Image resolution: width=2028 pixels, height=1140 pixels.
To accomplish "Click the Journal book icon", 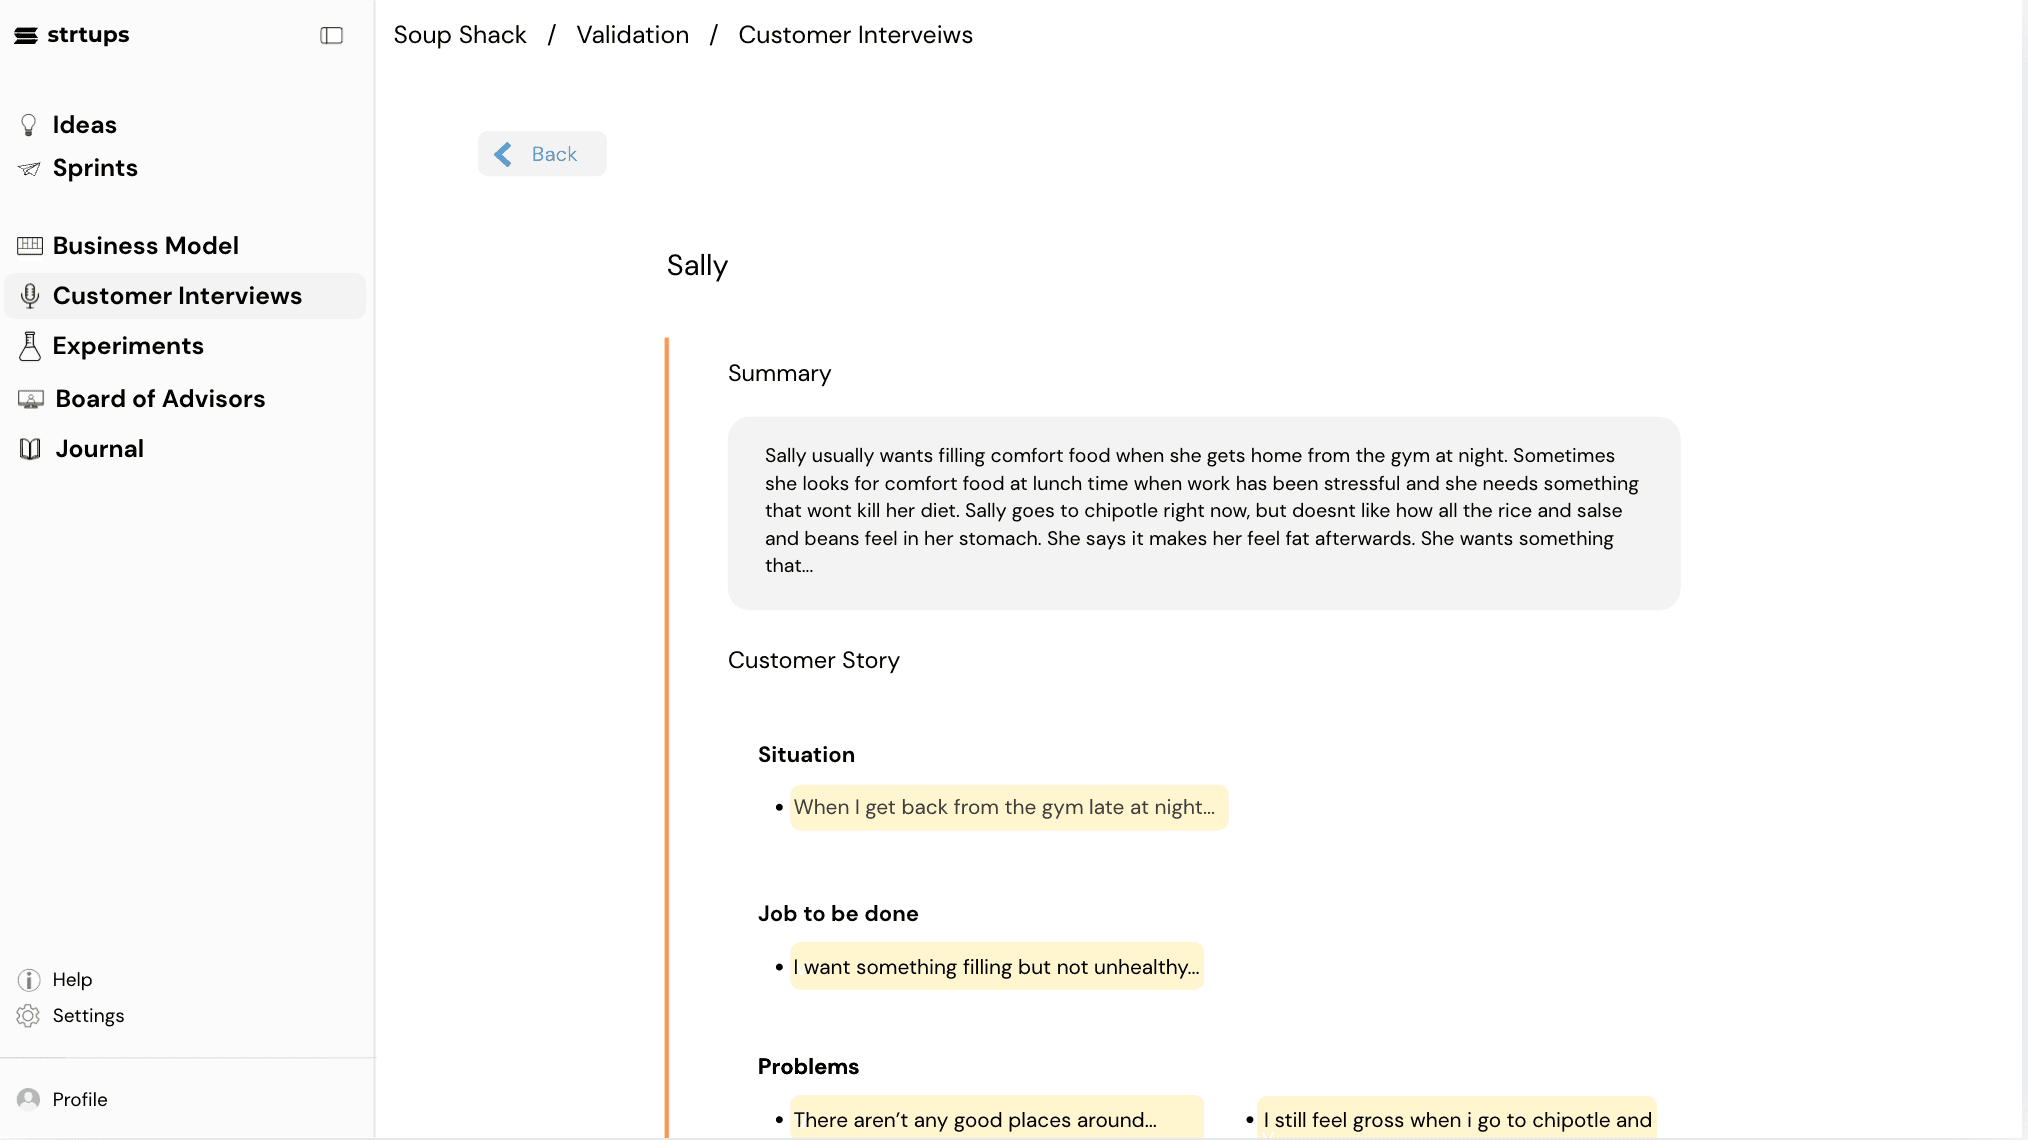I will [x=29, y=447].
